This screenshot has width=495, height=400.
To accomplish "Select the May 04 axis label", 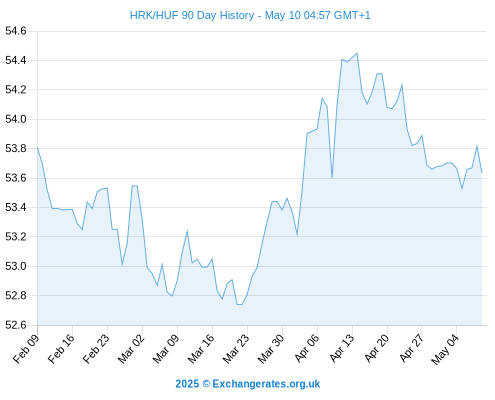I will [445, 349].
